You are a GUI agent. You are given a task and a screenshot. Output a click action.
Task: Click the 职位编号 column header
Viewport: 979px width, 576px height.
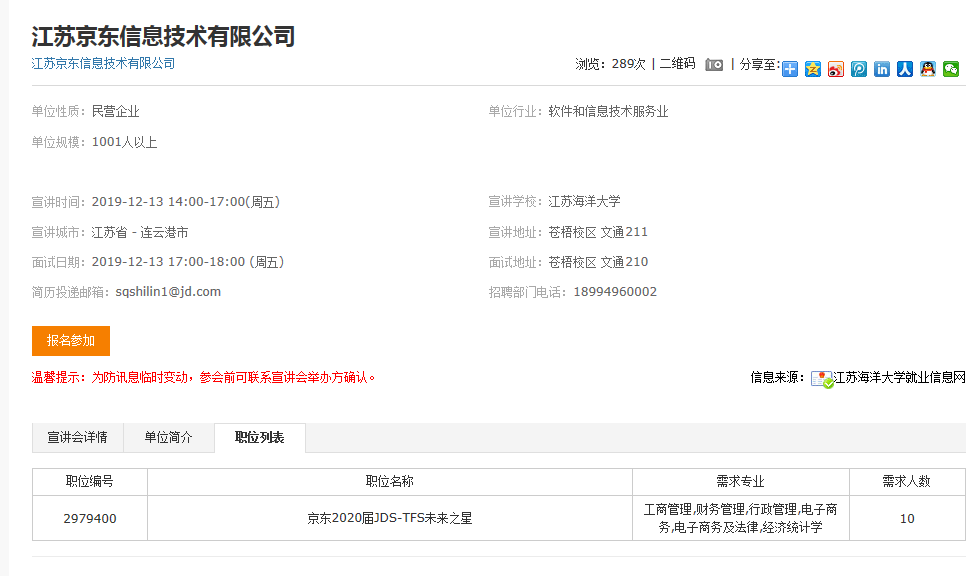point(90,482)
